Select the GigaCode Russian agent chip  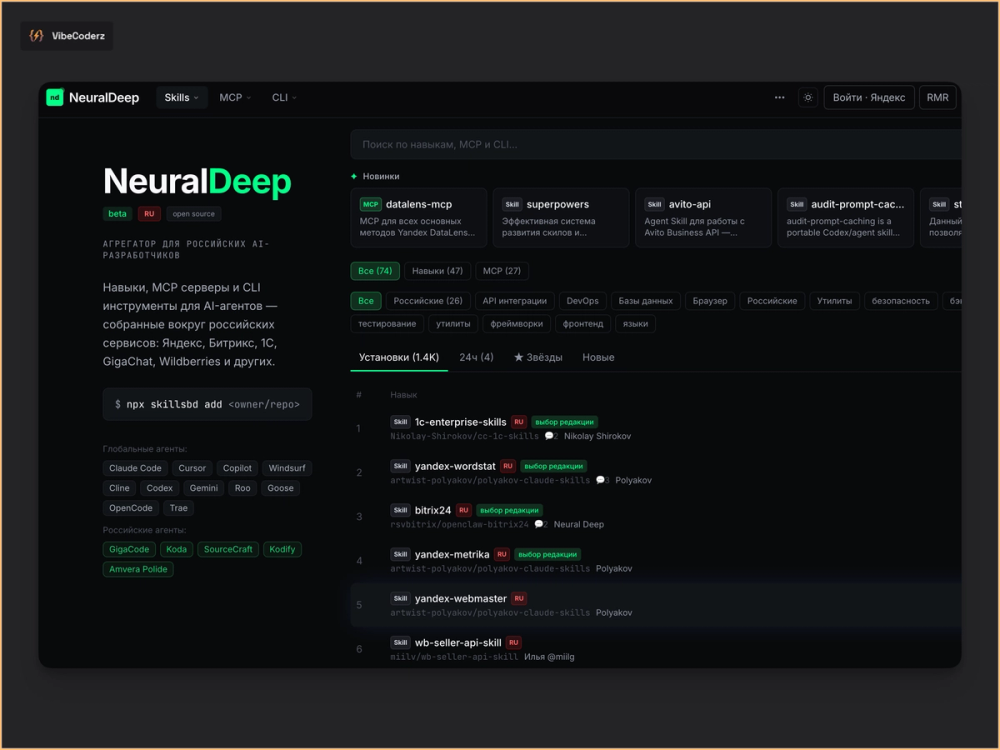pyautogui.click(x=129, y=549)
